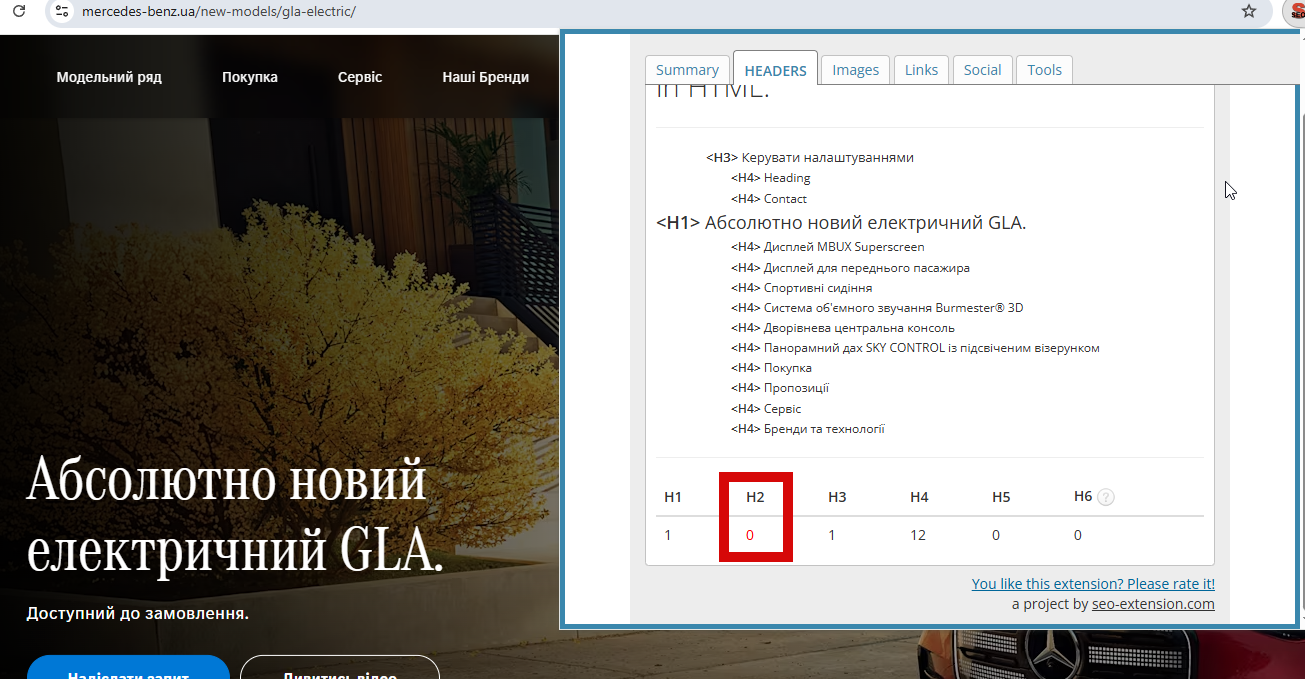
Task: Select the HEADERS tab
Action: coord(775,69)
